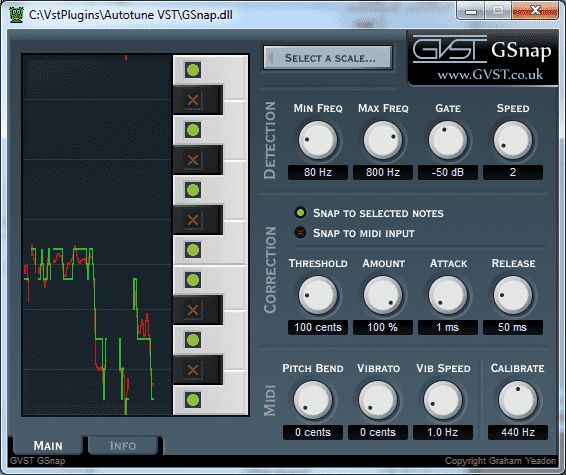The width and height of the screenshot is (566, 475).
Task: Click the Vib Speed knob
Action: pos(443,400)
